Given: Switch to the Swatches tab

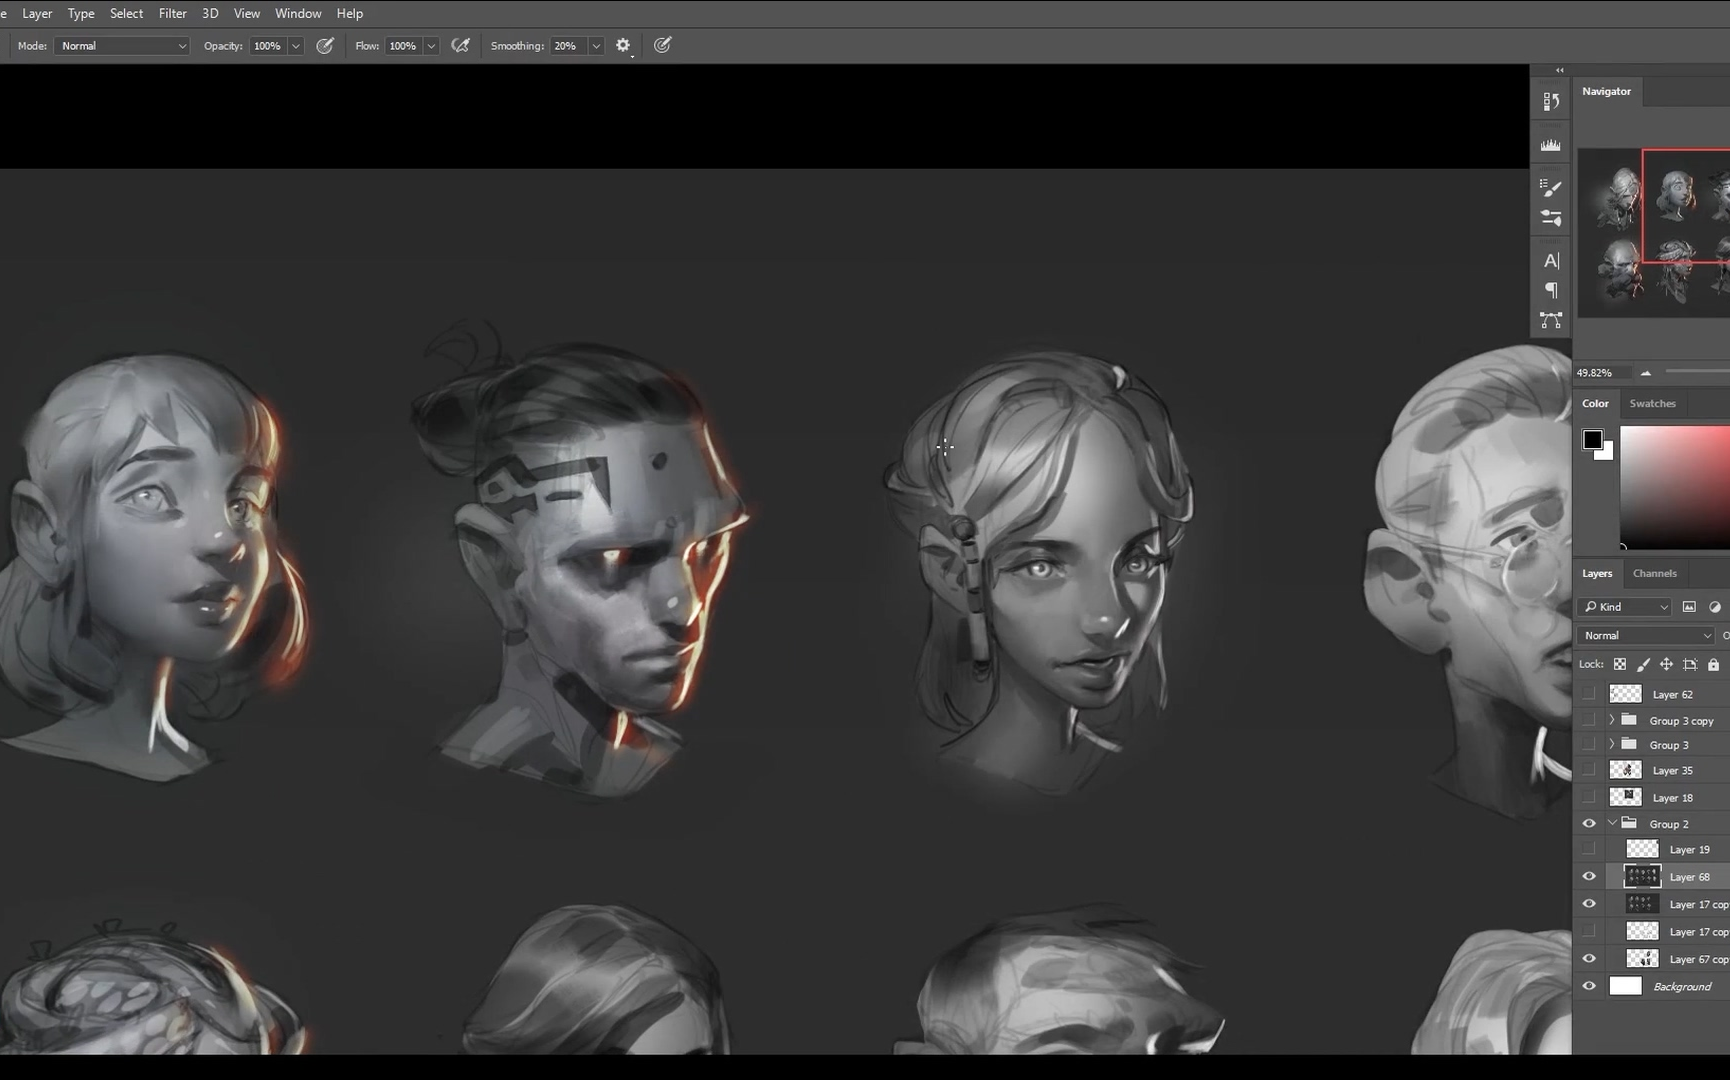Looking at the screenshot, I should pyautogui.click(x=1652, y=403).
